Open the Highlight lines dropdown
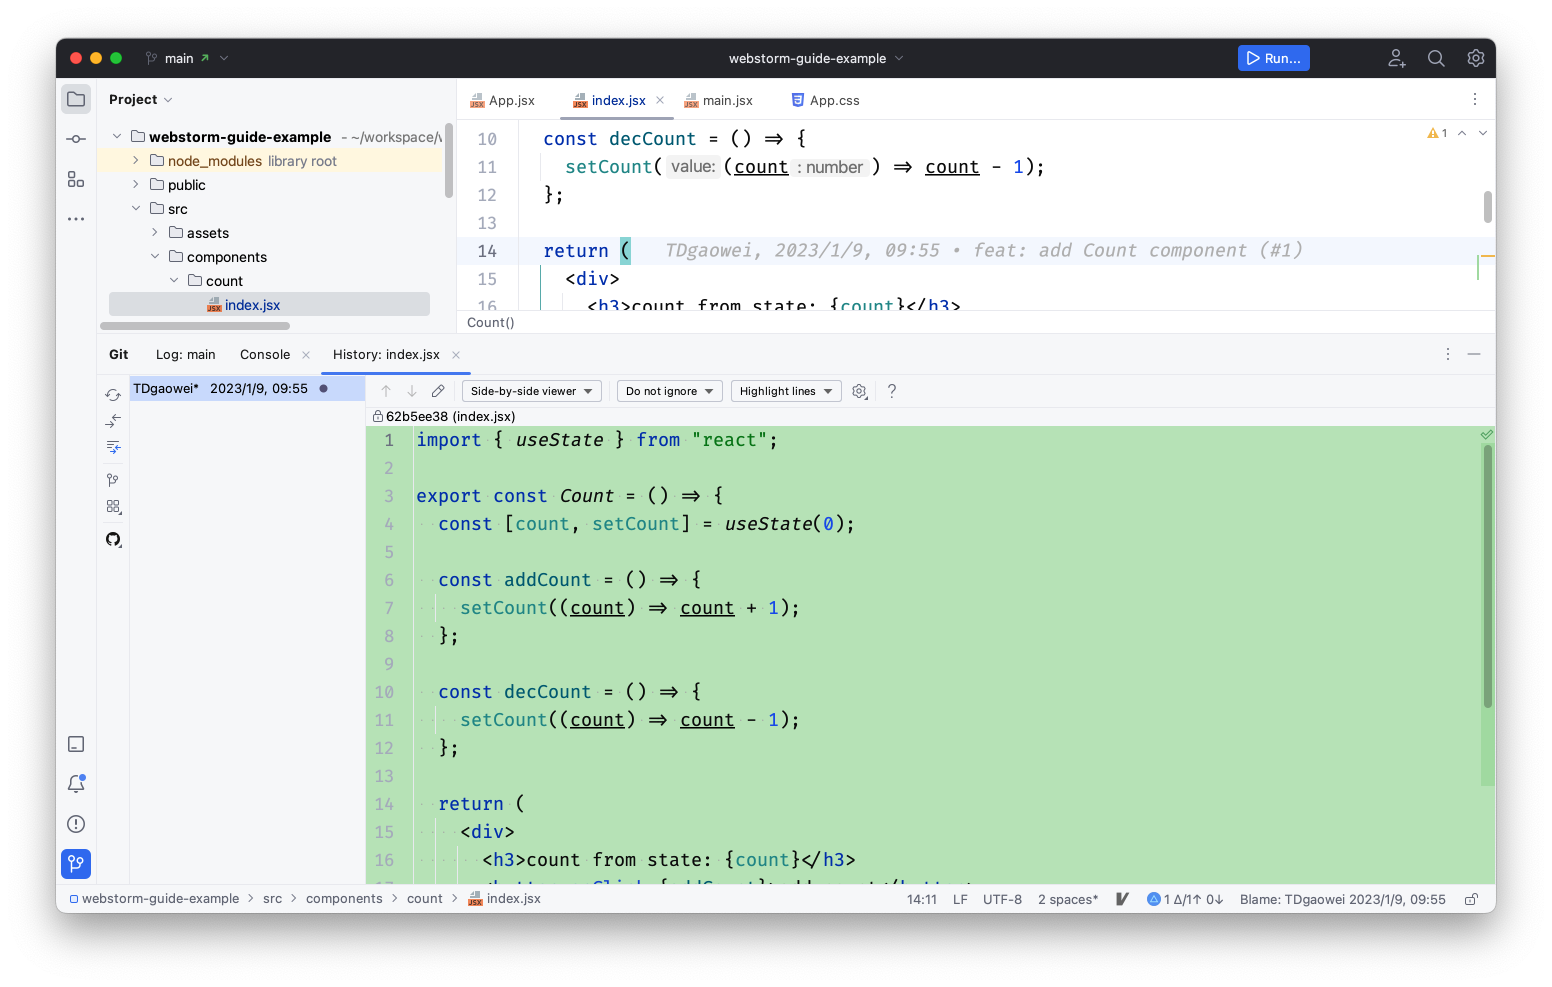 click(785, 391)
